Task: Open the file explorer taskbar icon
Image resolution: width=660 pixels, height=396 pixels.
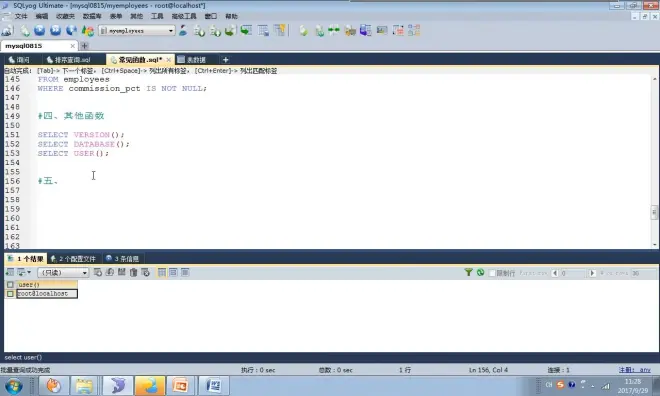Action: point(84,386)
